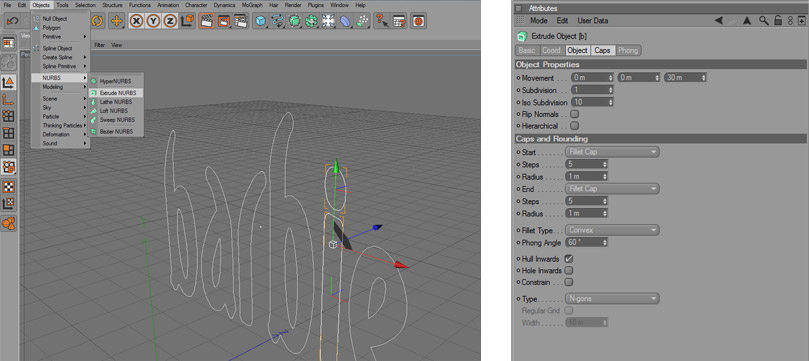Image resolution: width=809 pixels, height=361 pixels.
Task: Expand the Modeling submenu
Action: (x=60, y=87)
